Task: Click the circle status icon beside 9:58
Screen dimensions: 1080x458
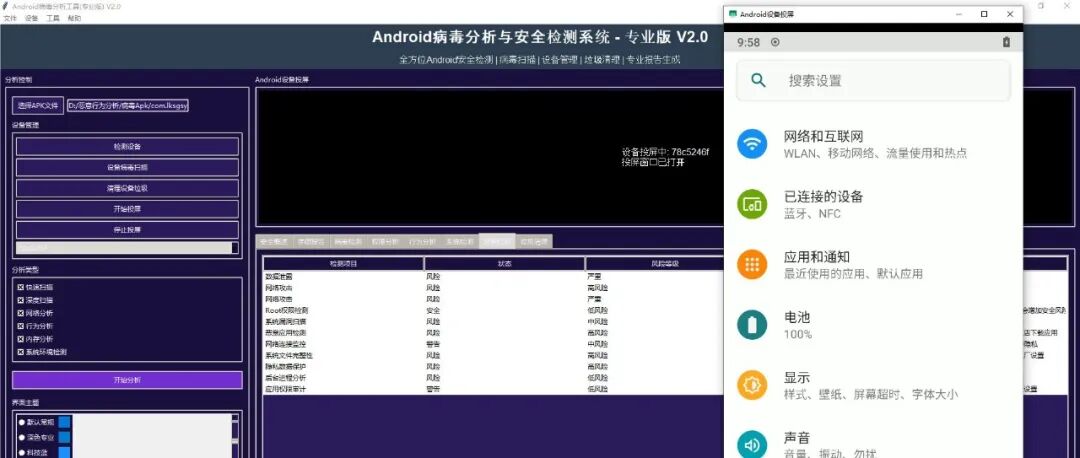Action: 775,42
